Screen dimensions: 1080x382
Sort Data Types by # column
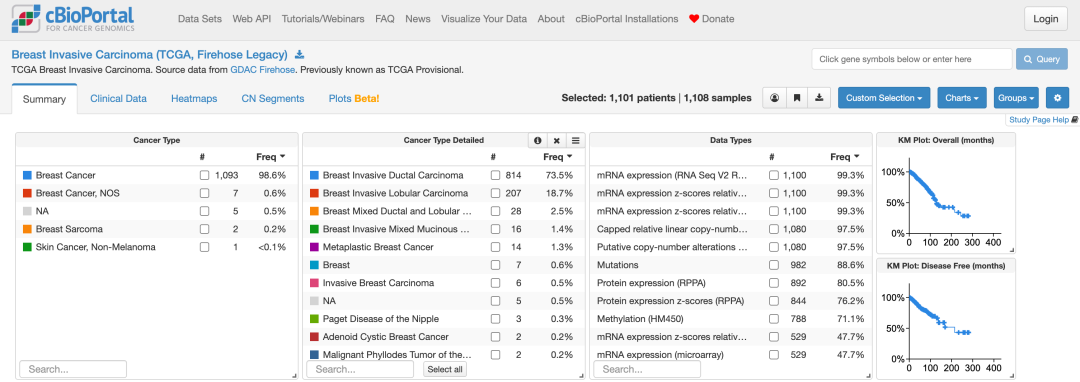pyautogui.click(x=772, y=157)
